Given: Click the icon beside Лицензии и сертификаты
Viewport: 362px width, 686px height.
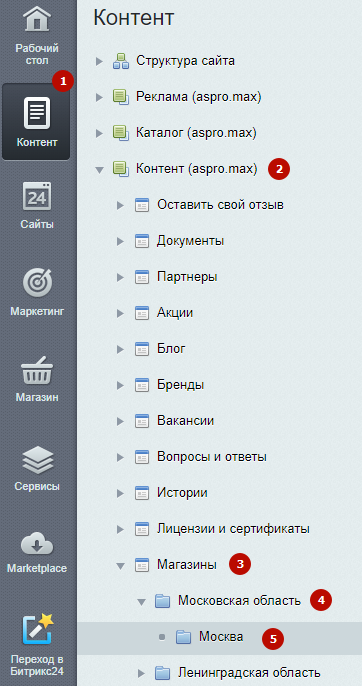Looking at the screenshot, I should pos(142,529).
